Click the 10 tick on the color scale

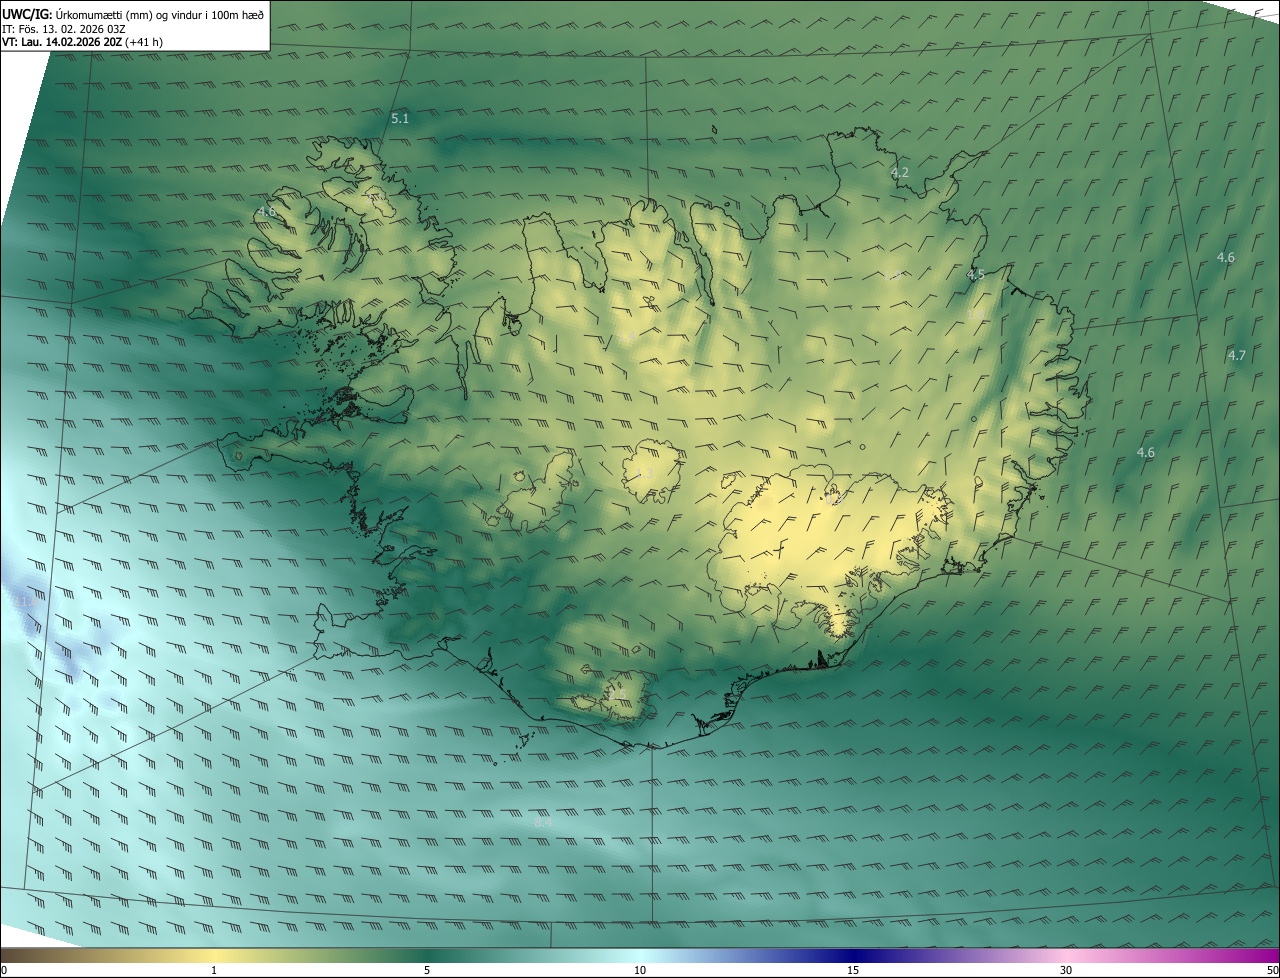coord(640,970)
